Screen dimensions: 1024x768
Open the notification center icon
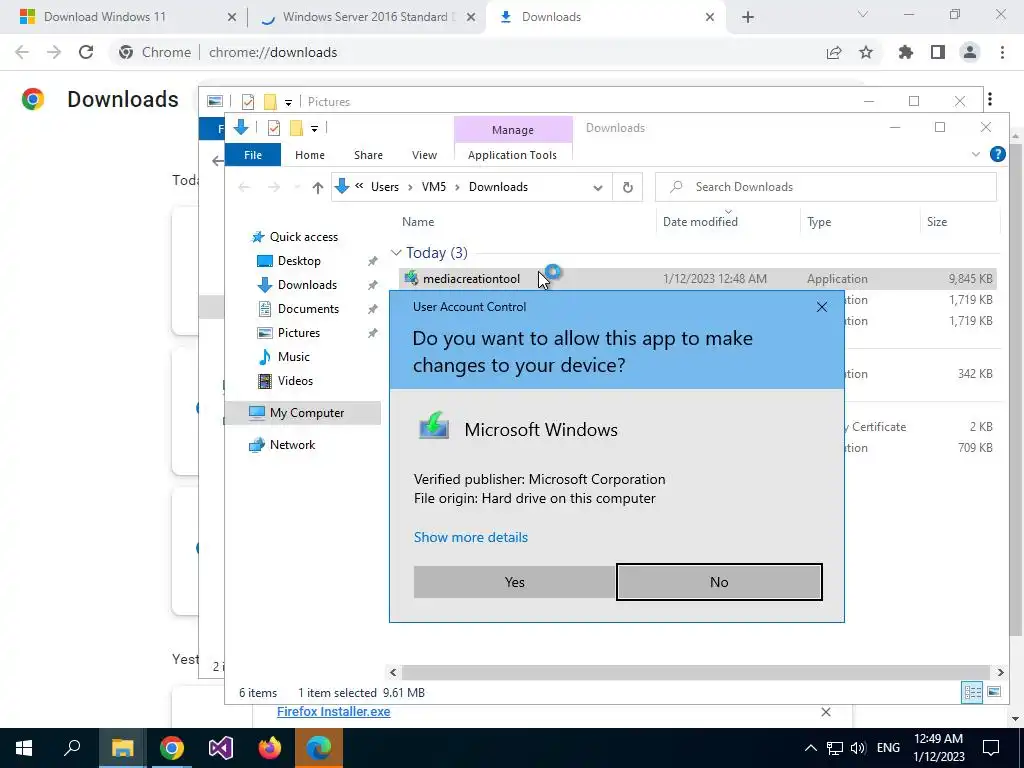[991, 748]
